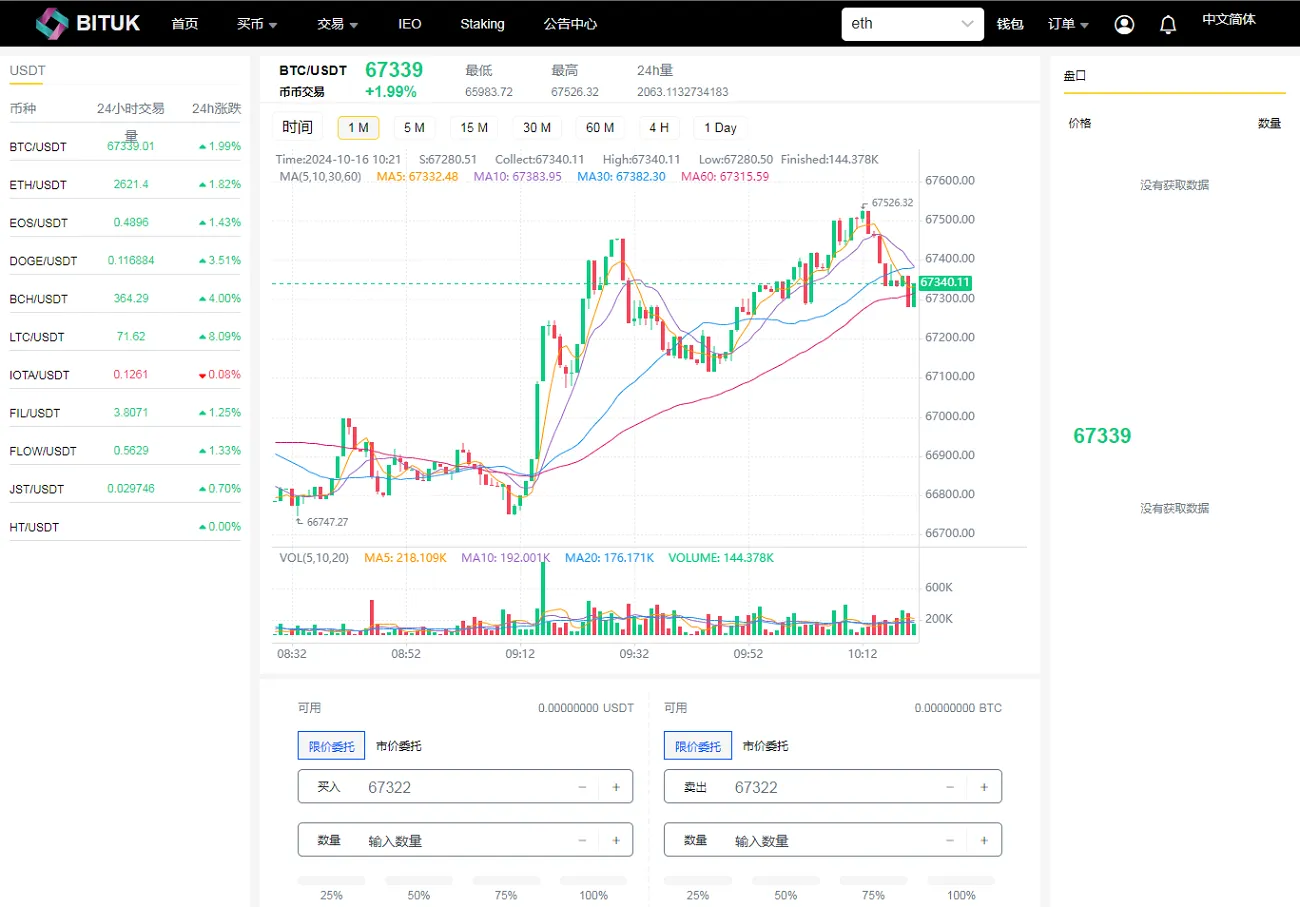Open the 交易 dropdown menu
The width and height of the screenshot is (1300, 907).
[x=336, y=23]
